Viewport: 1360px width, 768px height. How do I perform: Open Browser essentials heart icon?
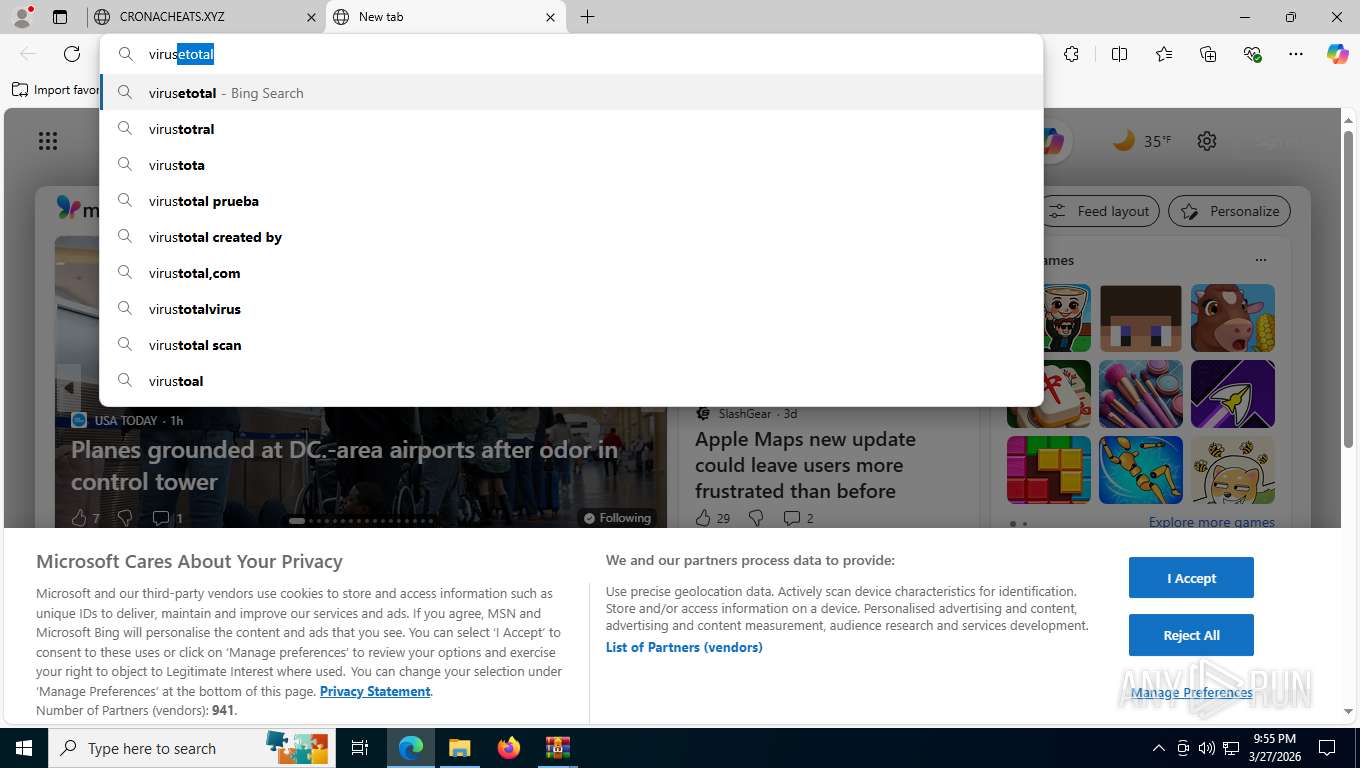tap(1252, 54)
